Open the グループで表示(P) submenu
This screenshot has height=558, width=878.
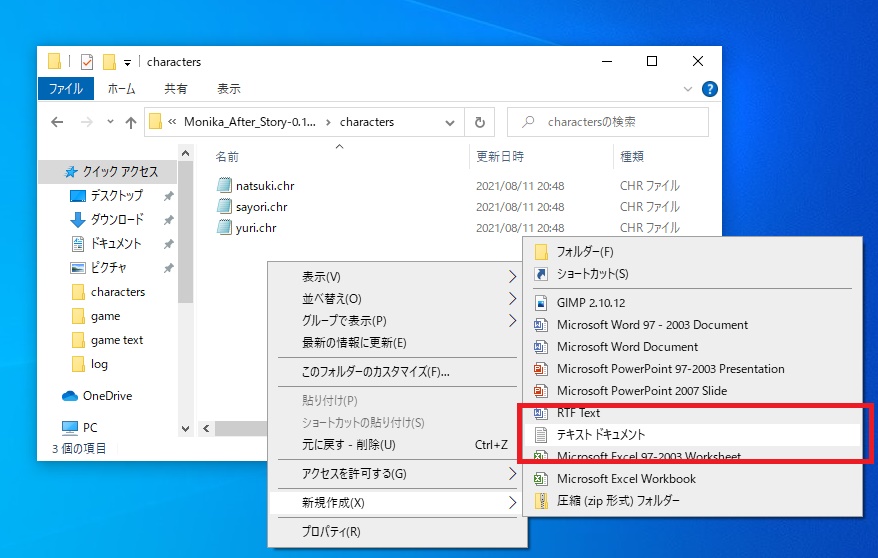click(x=398, y=321)
